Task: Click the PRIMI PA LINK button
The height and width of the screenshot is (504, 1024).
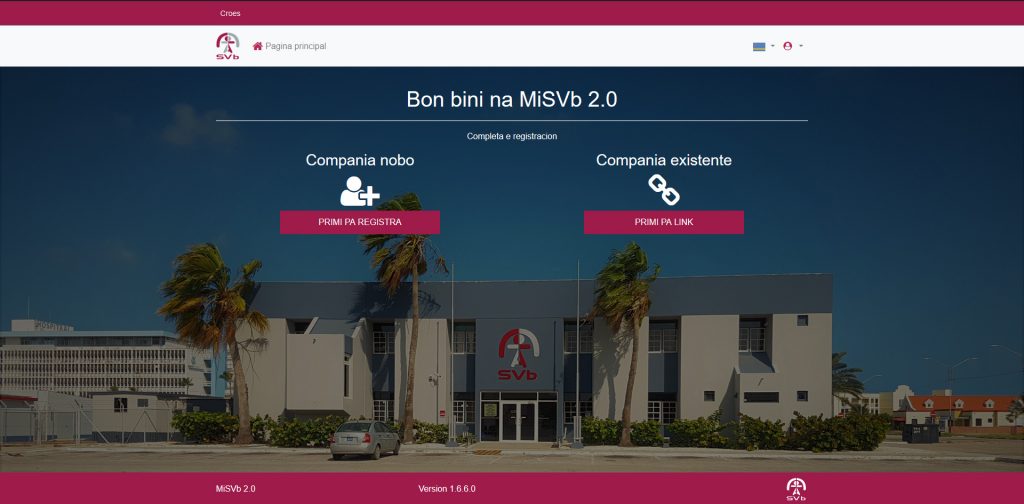Action: click(664, 222)
